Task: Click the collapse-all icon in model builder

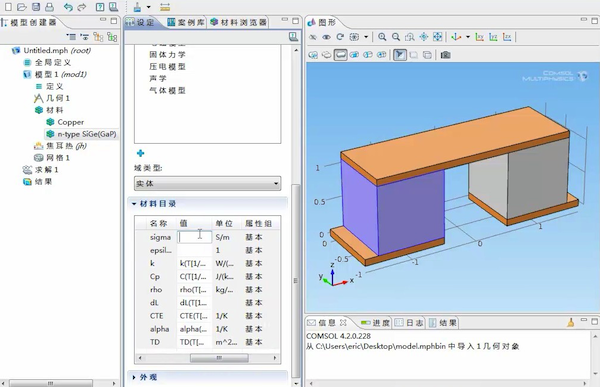Action: (x=71, y=37)
